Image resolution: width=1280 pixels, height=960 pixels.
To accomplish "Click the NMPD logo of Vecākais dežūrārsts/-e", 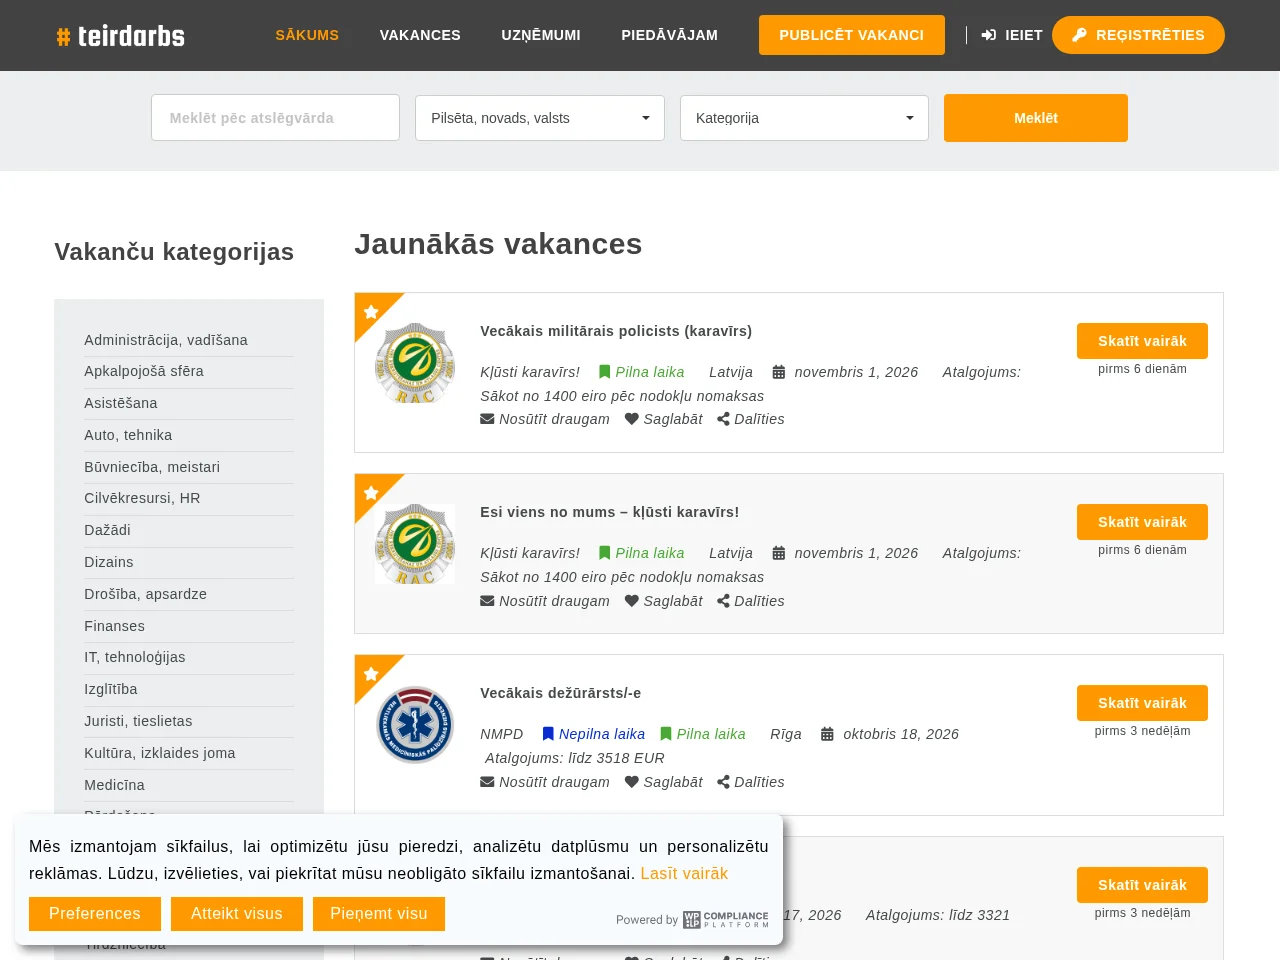I will point(415,725).
